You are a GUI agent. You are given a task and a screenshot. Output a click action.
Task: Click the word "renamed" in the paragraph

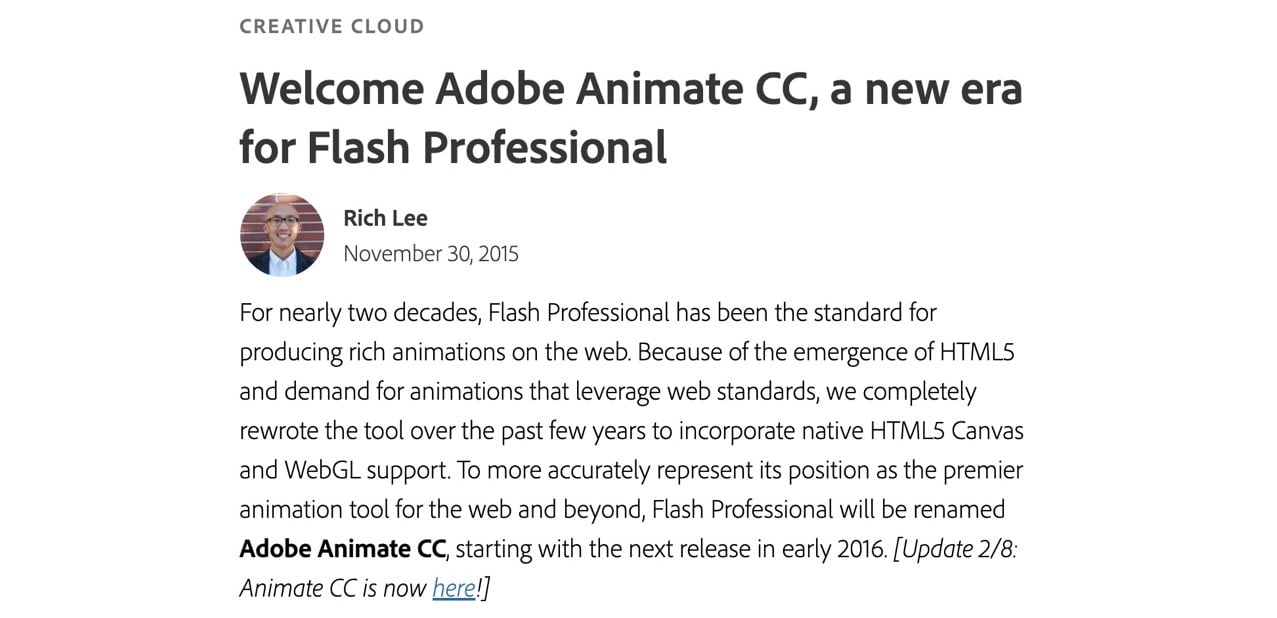(959, 509)
